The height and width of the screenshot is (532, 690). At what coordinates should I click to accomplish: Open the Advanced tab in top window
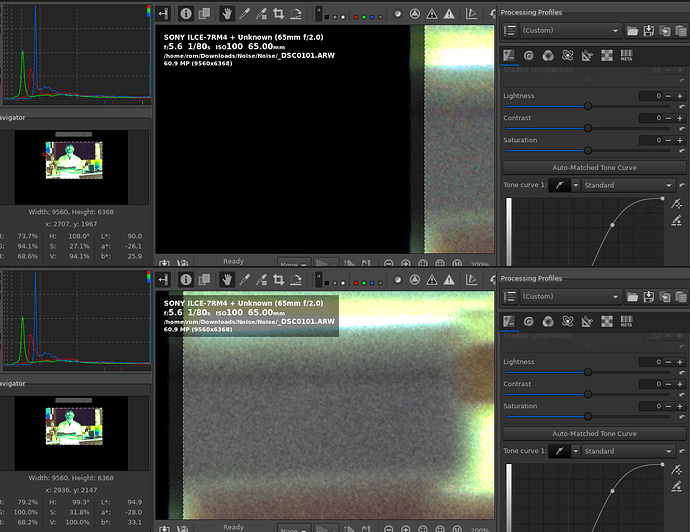(x=568, y=55)
